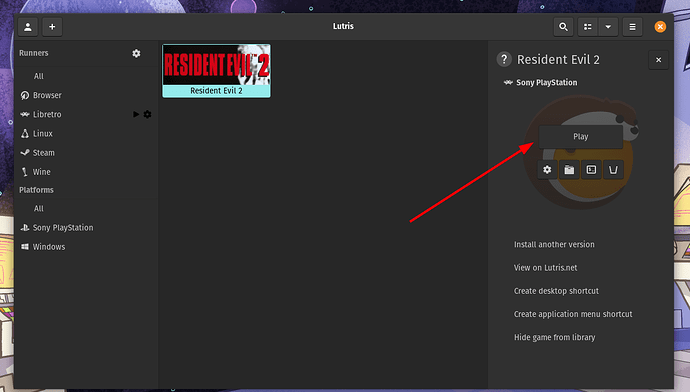Open game configuration gear under Play
690x392 pixels.
547,169
